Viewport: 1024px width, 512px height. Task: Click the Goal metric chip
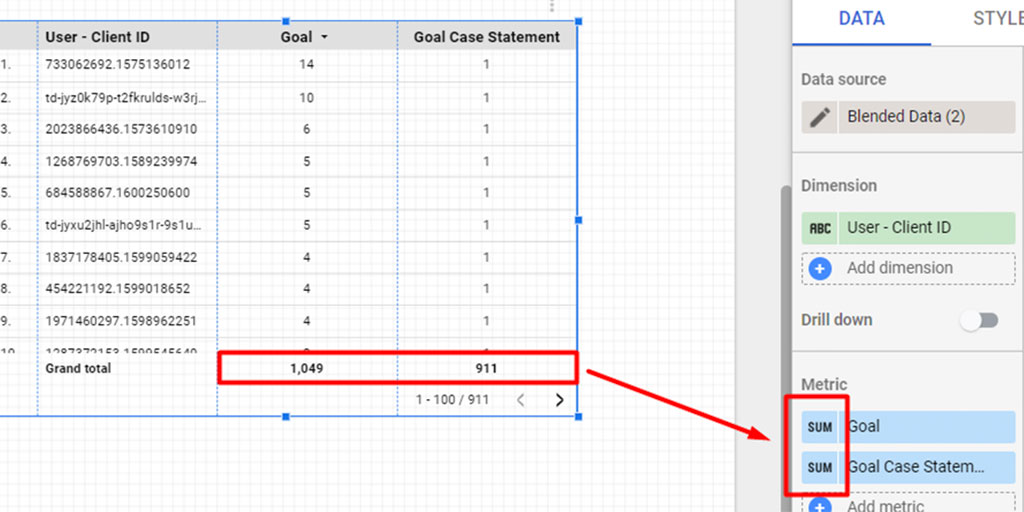click(926, 427)
